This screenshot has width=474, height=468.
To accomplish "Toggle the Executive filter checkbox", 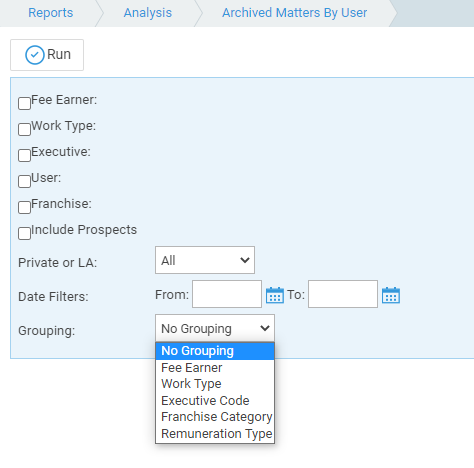I will (24, 155).
